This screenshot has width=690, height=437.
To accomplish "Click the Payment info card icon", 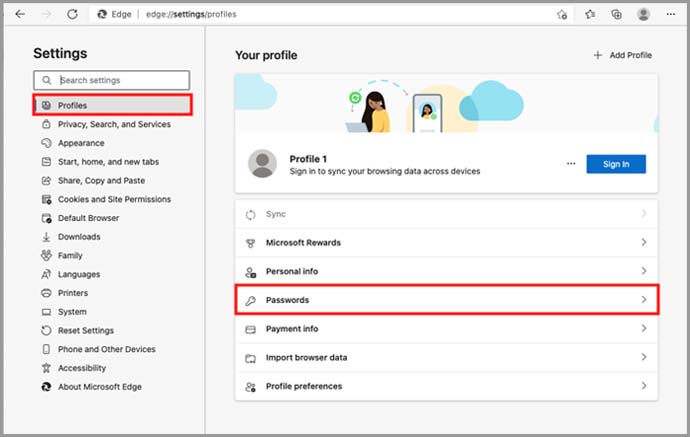I will tap(250, 330).
